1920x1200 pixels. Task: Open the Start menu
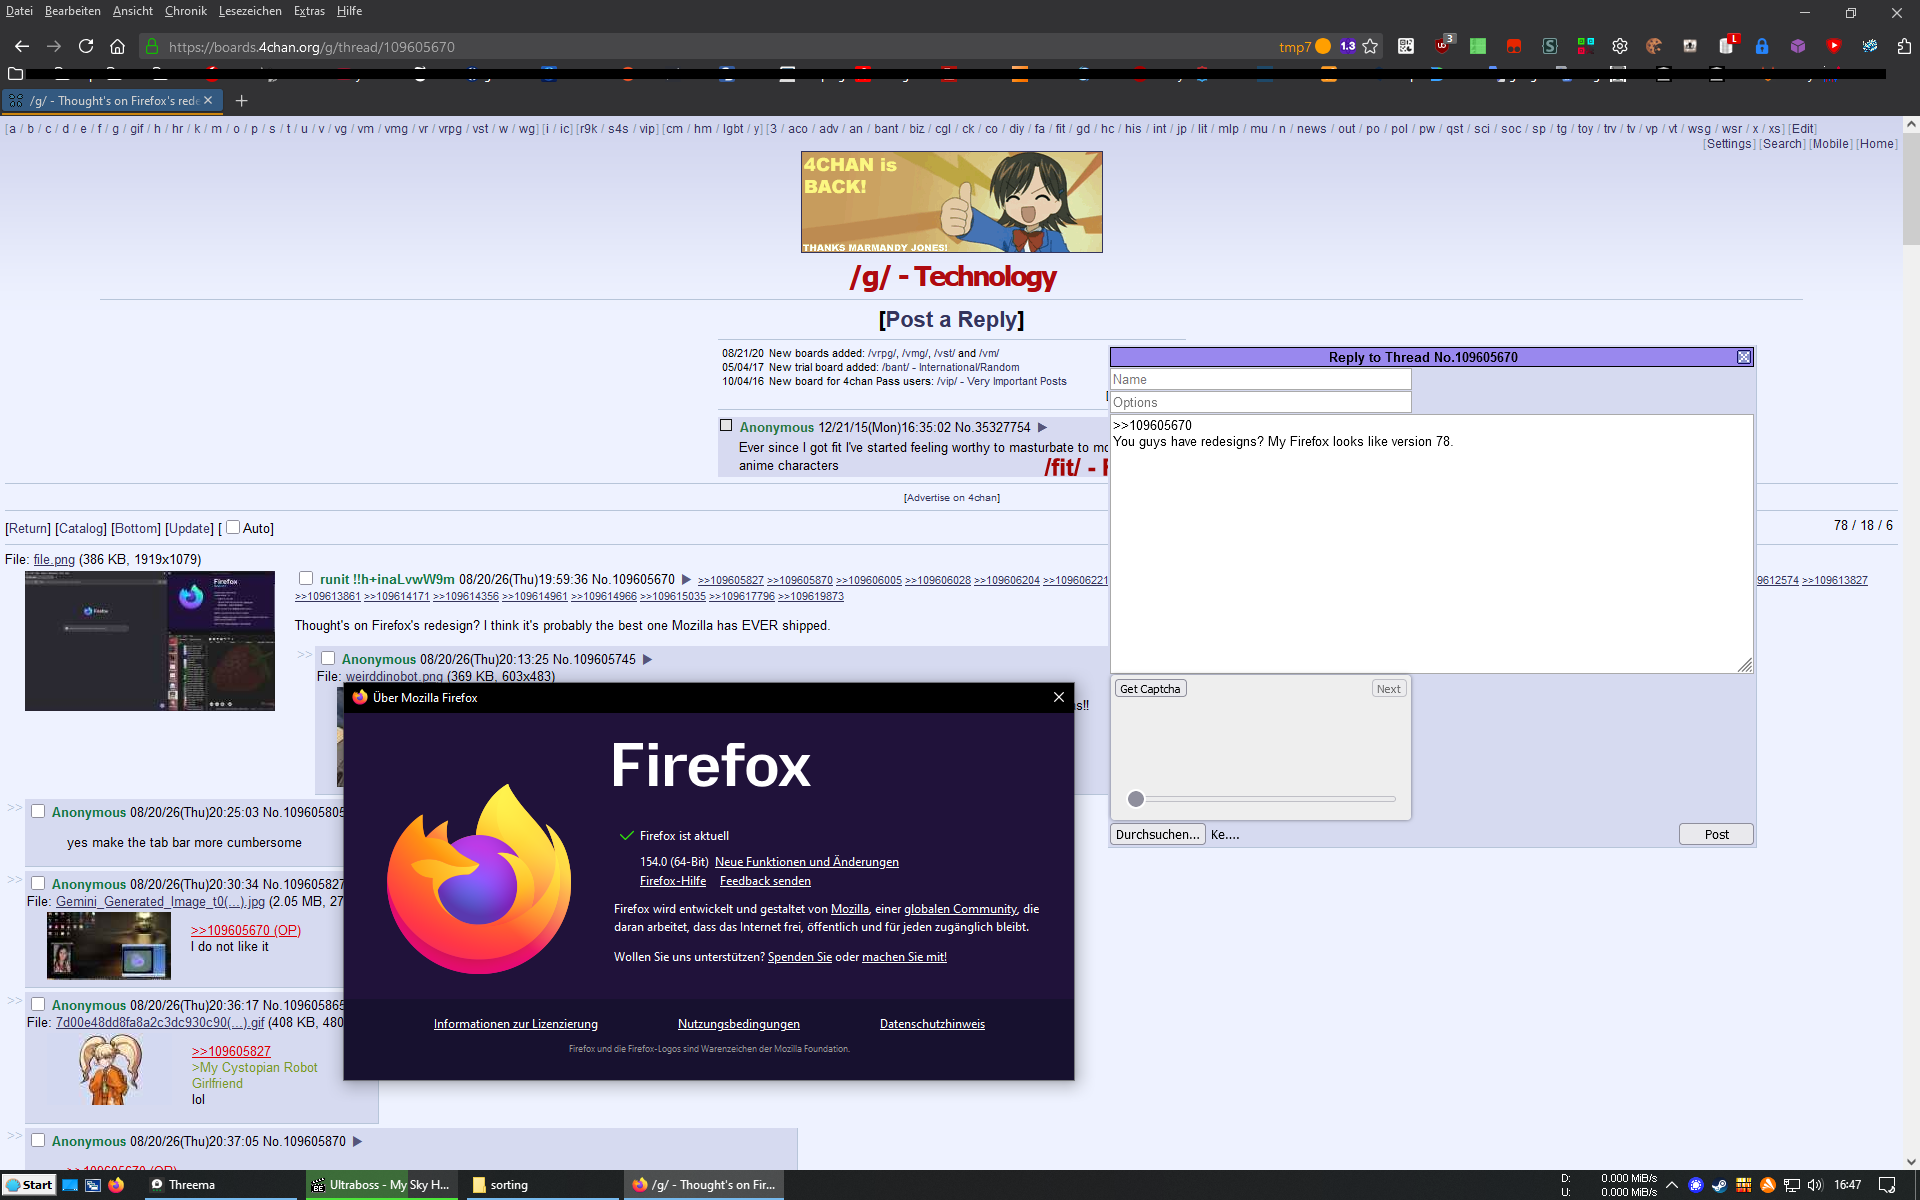(29, 1185)
